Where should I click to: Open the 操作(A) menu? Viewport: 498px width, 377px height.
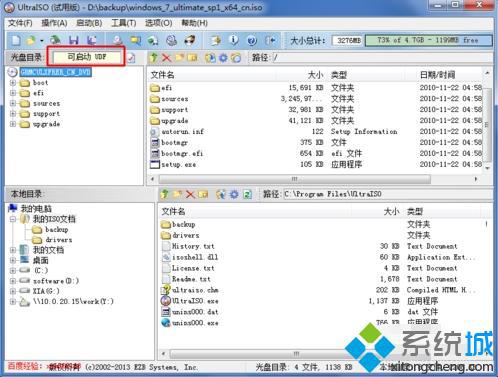pyautogui.click(x=54, y=23)
